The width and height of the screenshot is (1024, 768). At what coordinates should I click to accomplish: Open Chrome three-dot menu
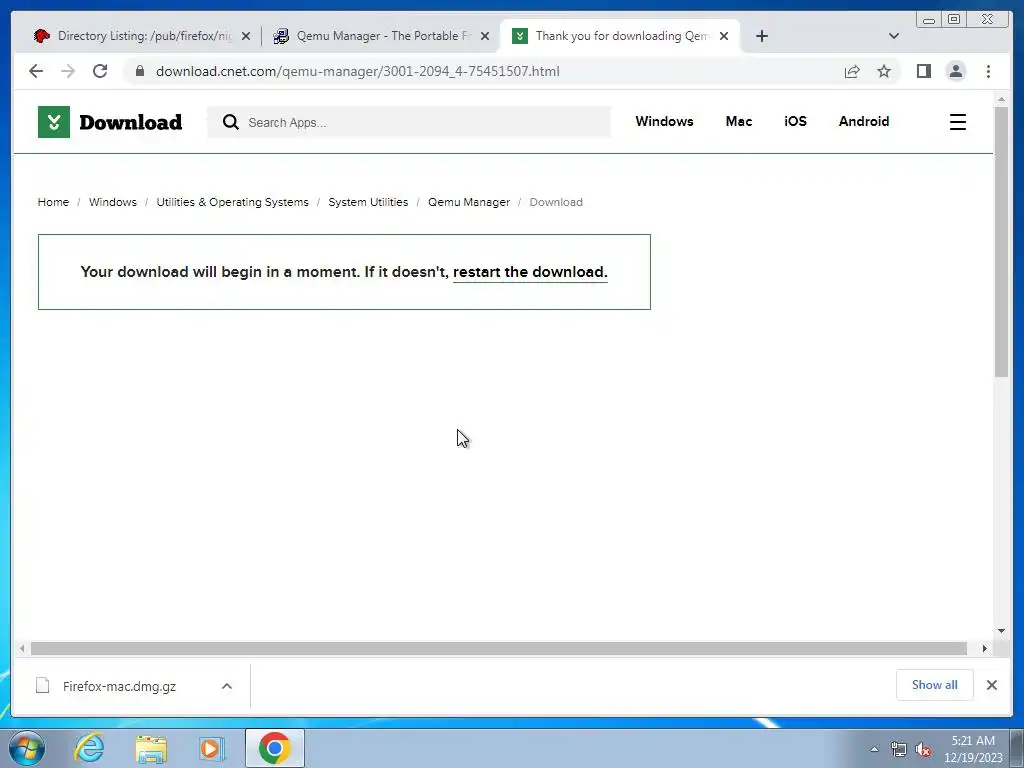988,71
